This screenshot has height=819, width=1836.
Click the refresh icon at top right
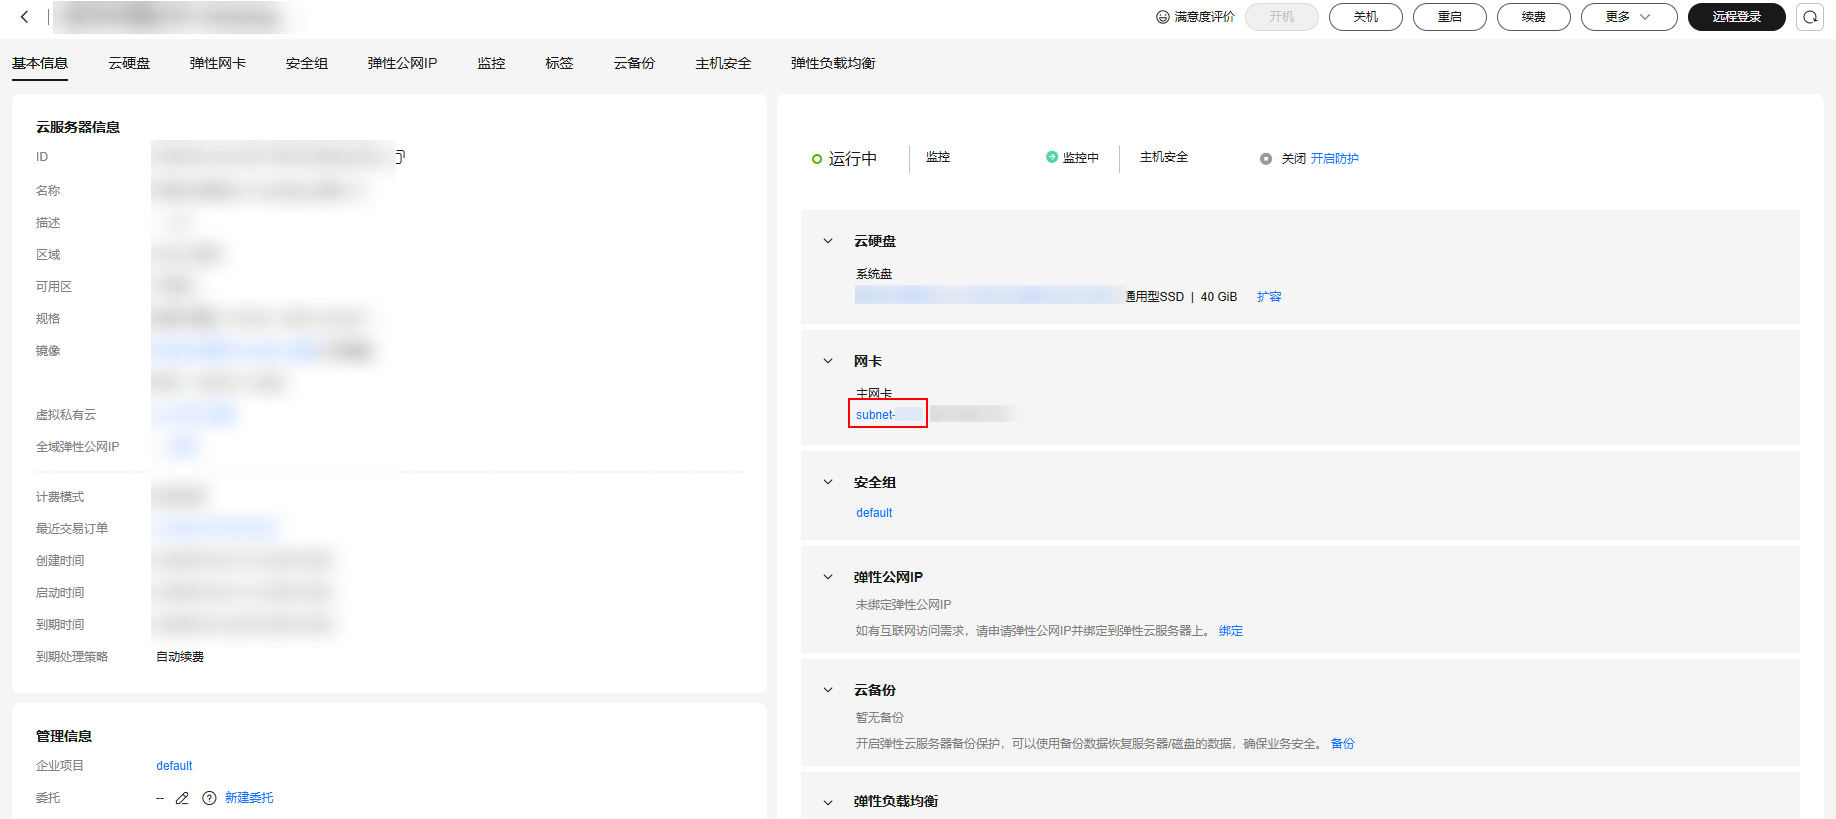(1810, 17)
